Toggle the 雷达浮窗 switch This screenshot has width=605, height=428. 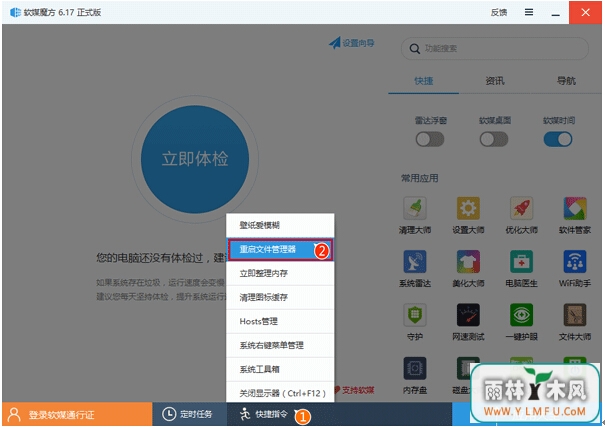pos(430,139)
